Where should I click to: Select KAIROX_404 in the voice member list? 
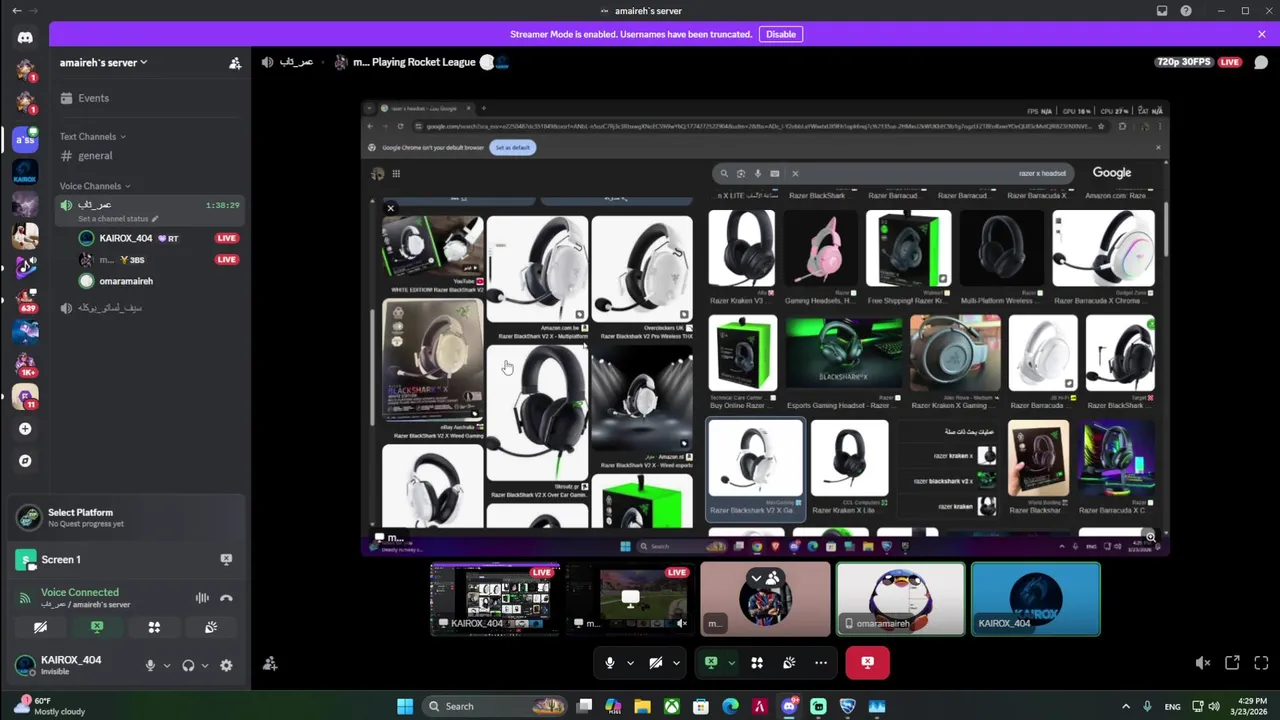click(158, 238)
